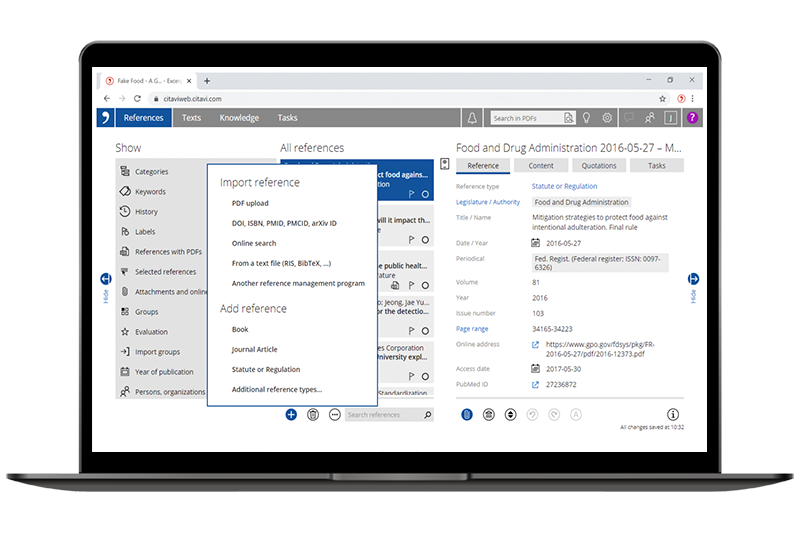800x533 pixels.
Task: Click the Statute or Regulation reference type link
Action: point(564,186)
